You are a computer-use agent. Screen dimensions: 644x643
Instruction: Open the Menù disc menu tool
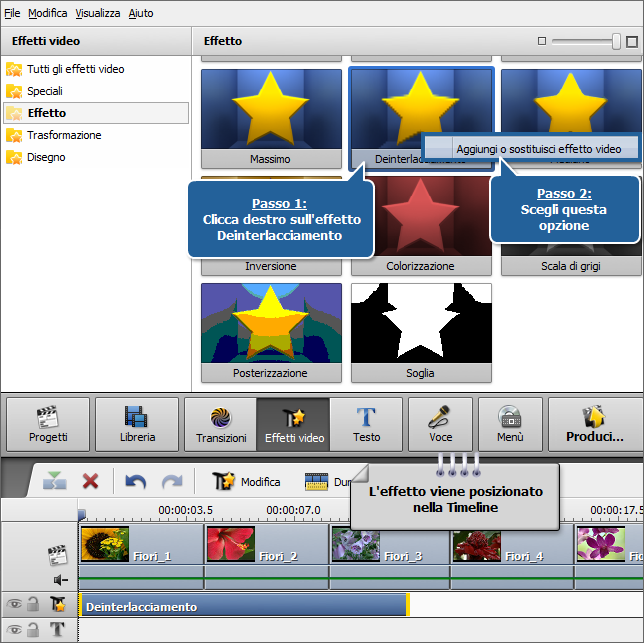tap(510, 424)
